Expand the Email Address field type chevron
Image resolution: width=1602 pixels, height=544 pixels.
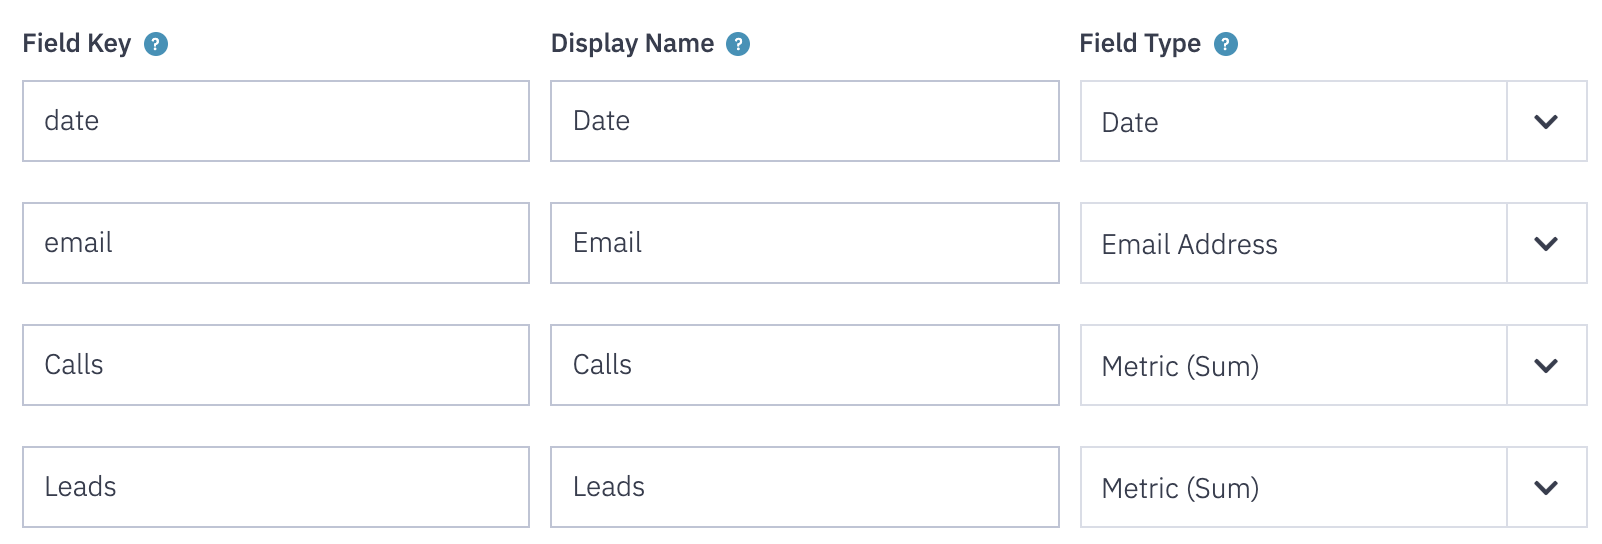(1546, 244)
